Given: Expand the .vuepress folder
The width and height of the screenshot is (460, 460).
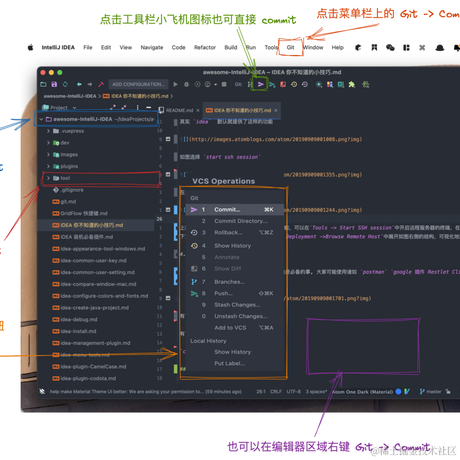Looking at the screenshot, I should (x=48, y=131).
